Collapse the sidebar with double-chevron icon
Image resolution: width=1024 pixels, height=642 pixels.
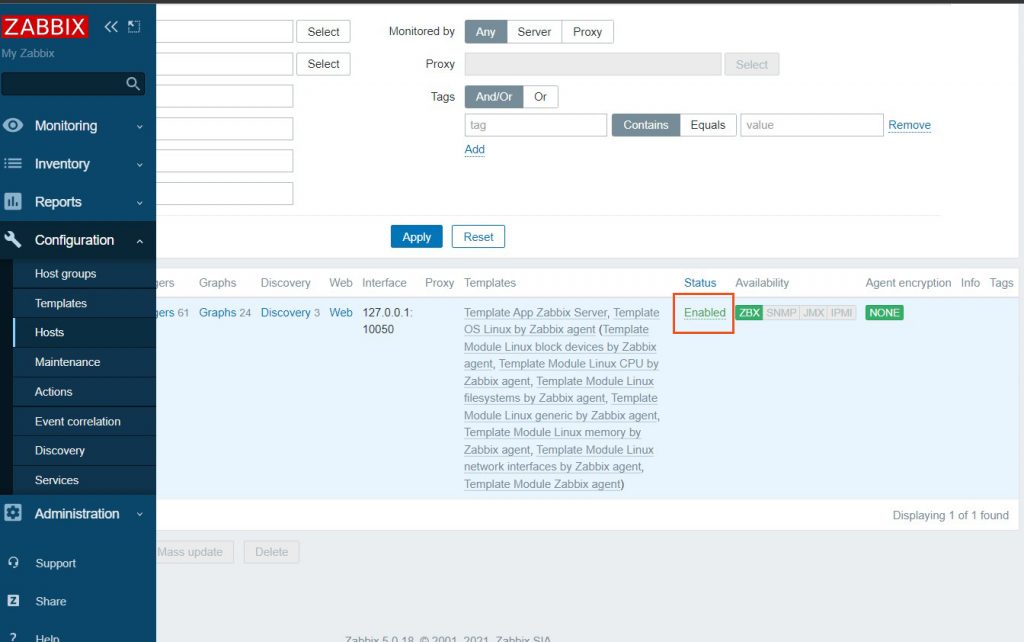click(111, 27)
